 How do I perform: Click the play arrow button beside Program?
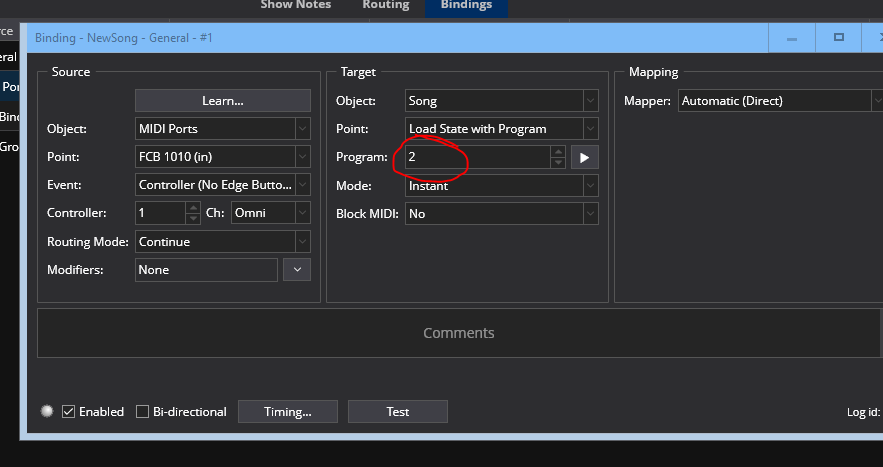pyautogui.click(x=585, y=157)
